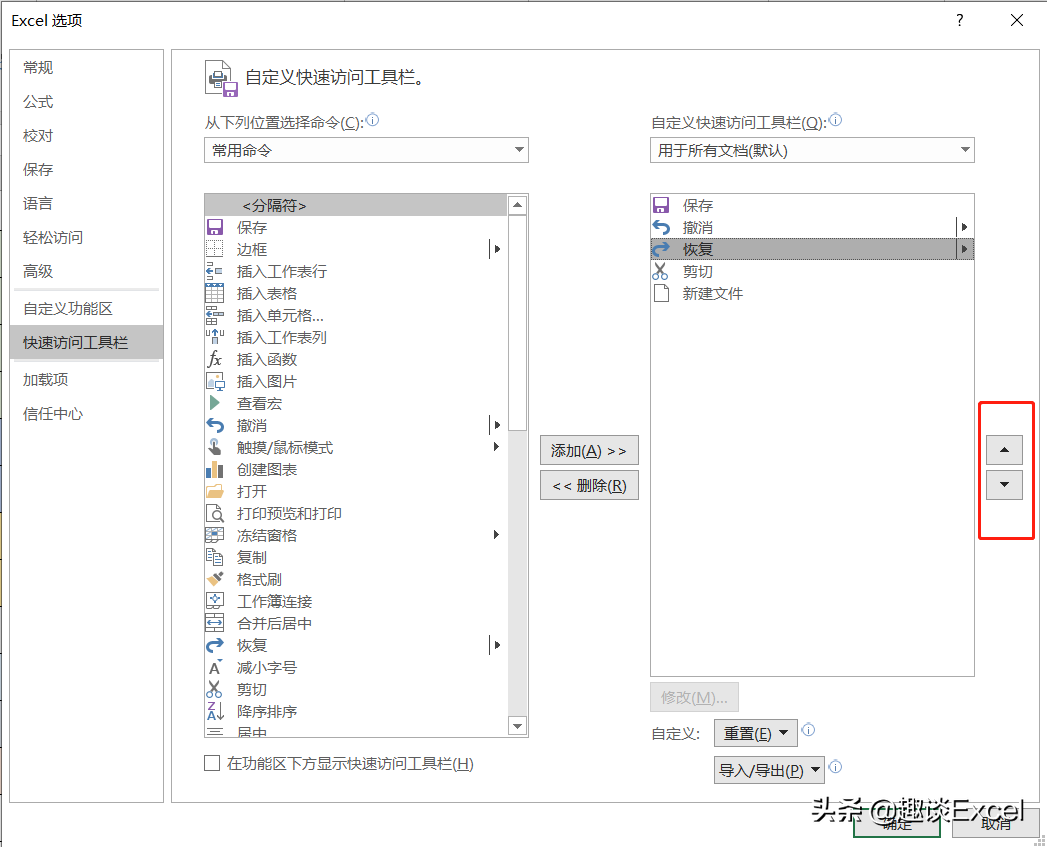Click the info icon beside 重置 button

coord(808,730)
